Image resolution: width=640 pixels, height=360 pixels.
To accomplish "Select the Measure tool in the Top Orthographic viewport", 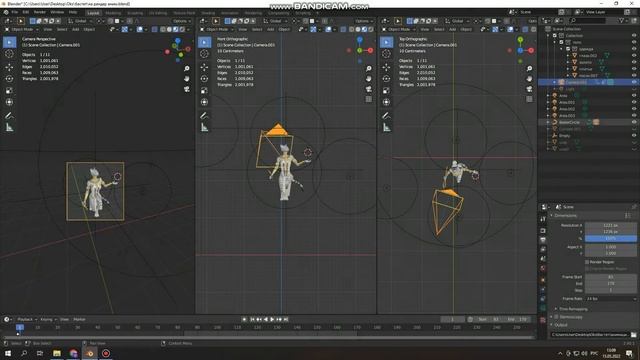I will (386, 128).
